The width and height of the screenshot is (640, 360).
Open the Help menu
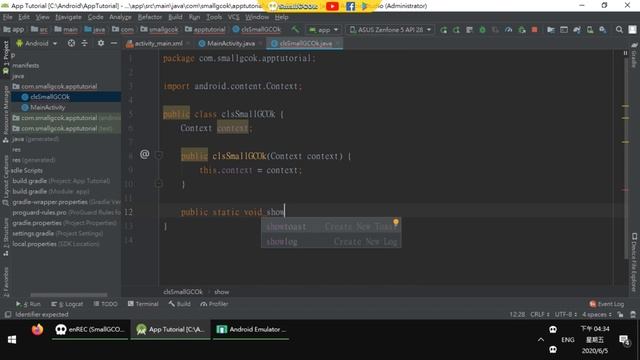click(x=281, y=17)
